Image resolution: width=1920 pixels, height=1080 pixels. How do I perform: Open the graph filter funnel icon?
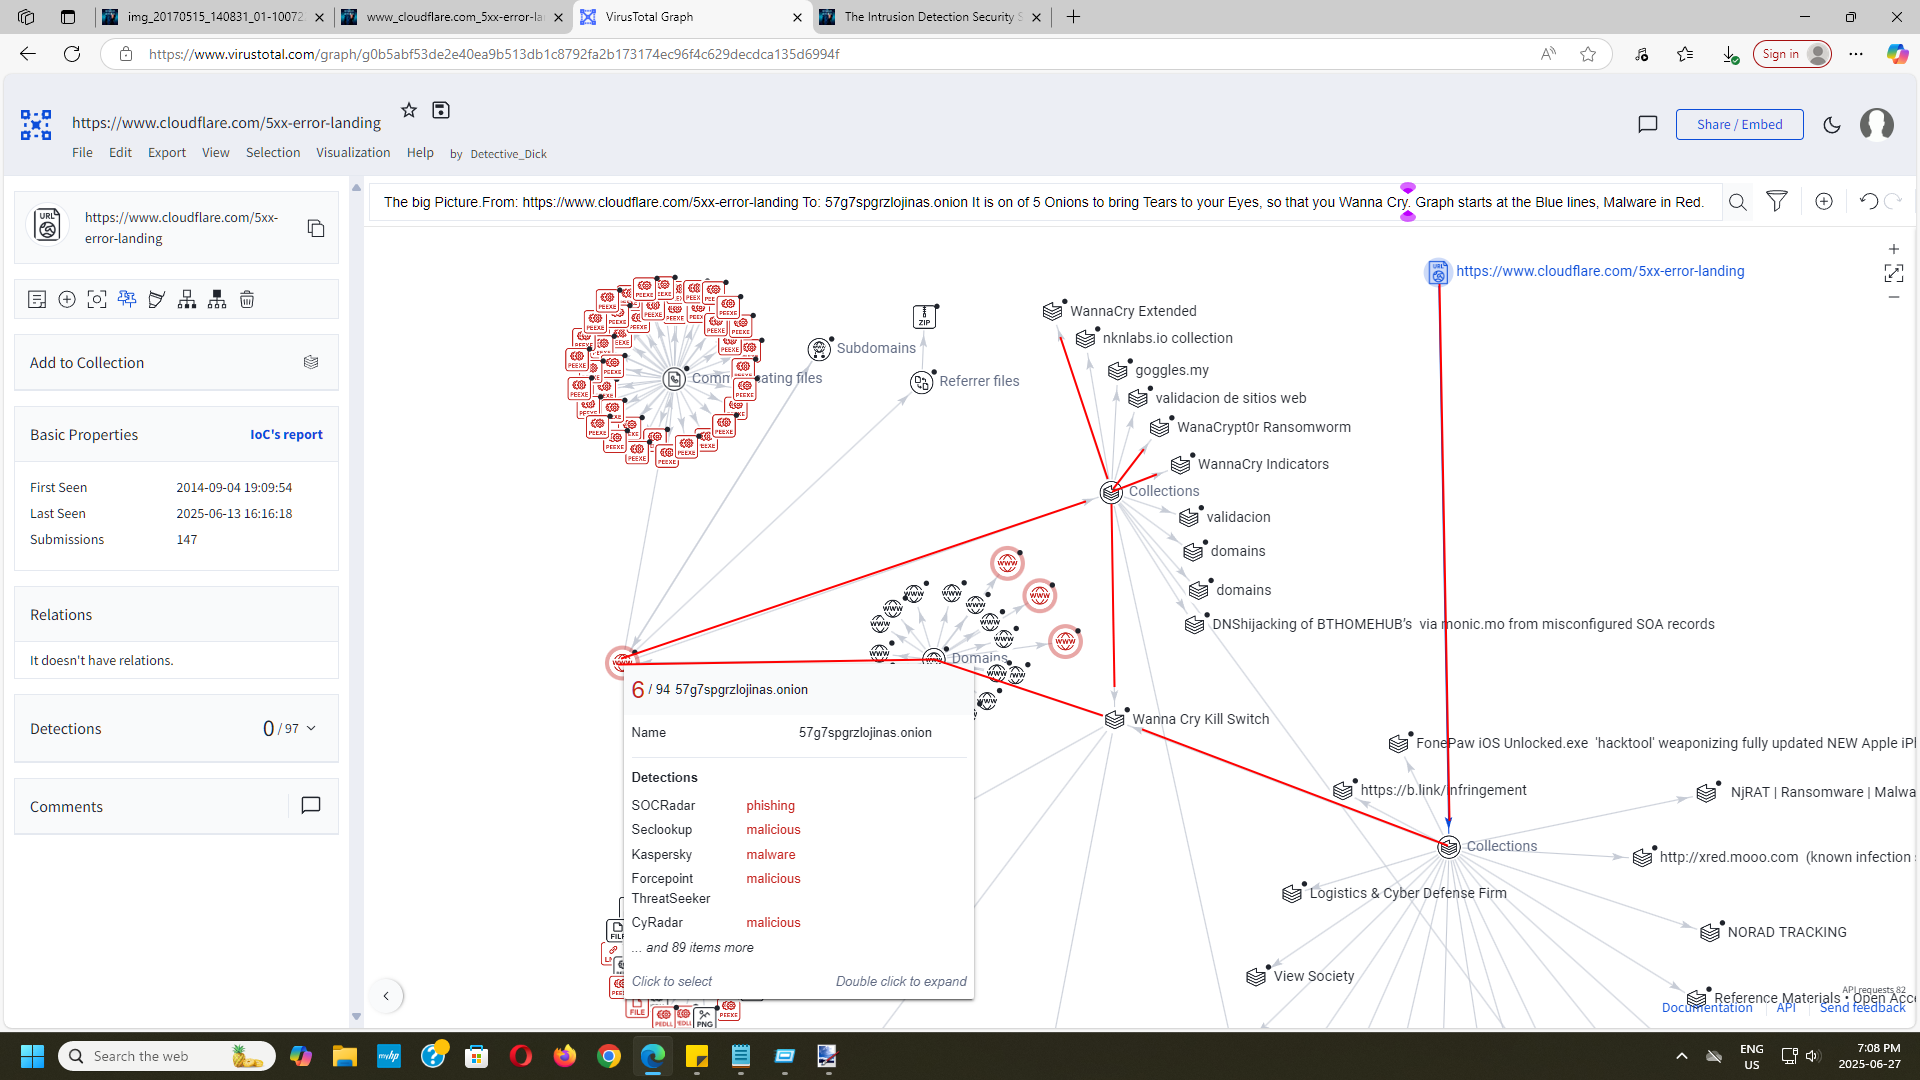pyautogui.click(x=1777, y=202)
